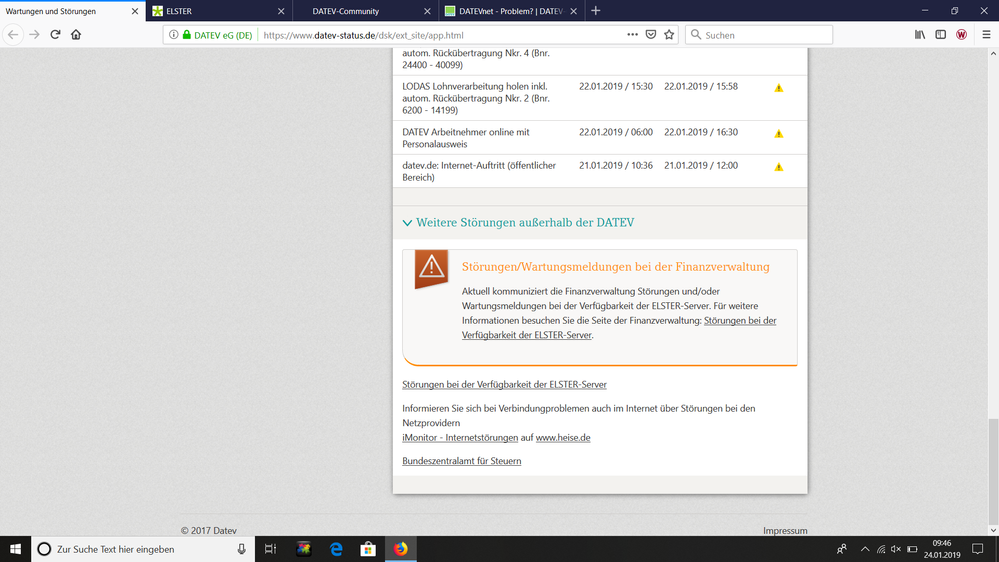Click the Windows taskbar search field
The width and height of the screenshot is (999, 562).
coord(143,549)
